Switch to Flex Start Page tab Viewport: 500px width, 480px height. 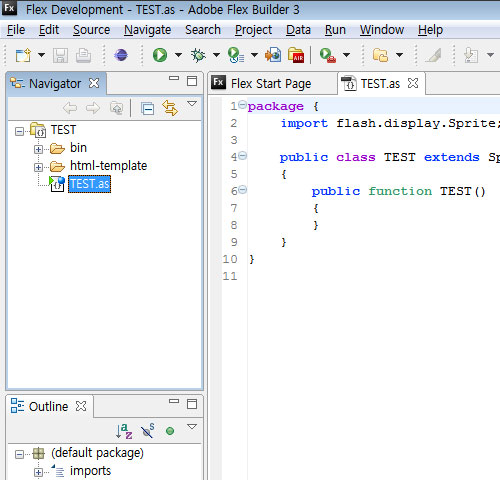point(271,84)
